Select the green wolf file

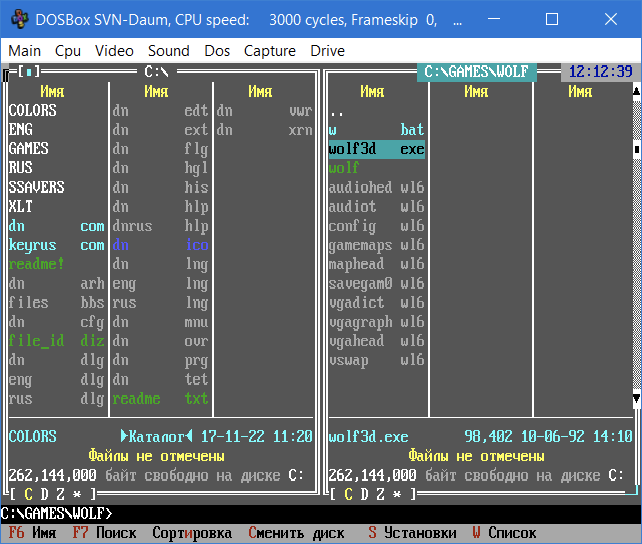click(377, 168)
